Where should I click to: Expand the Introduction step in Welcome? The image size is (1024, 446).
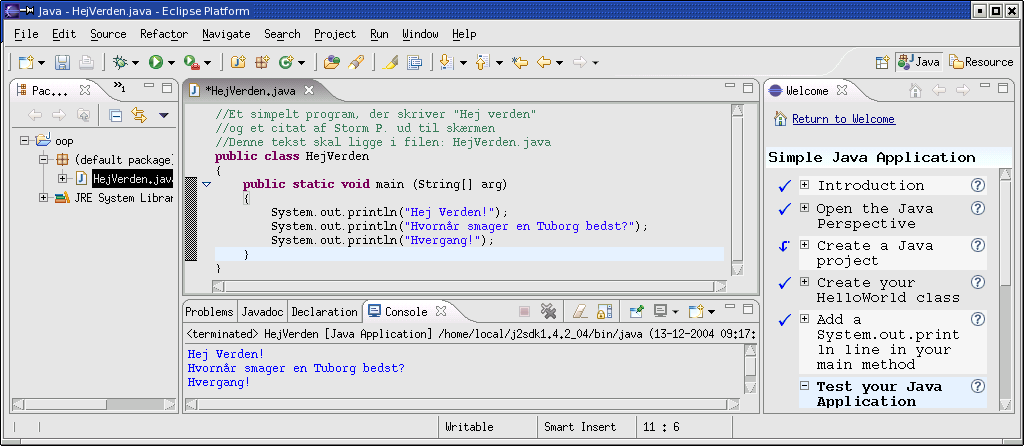[804, 185]
